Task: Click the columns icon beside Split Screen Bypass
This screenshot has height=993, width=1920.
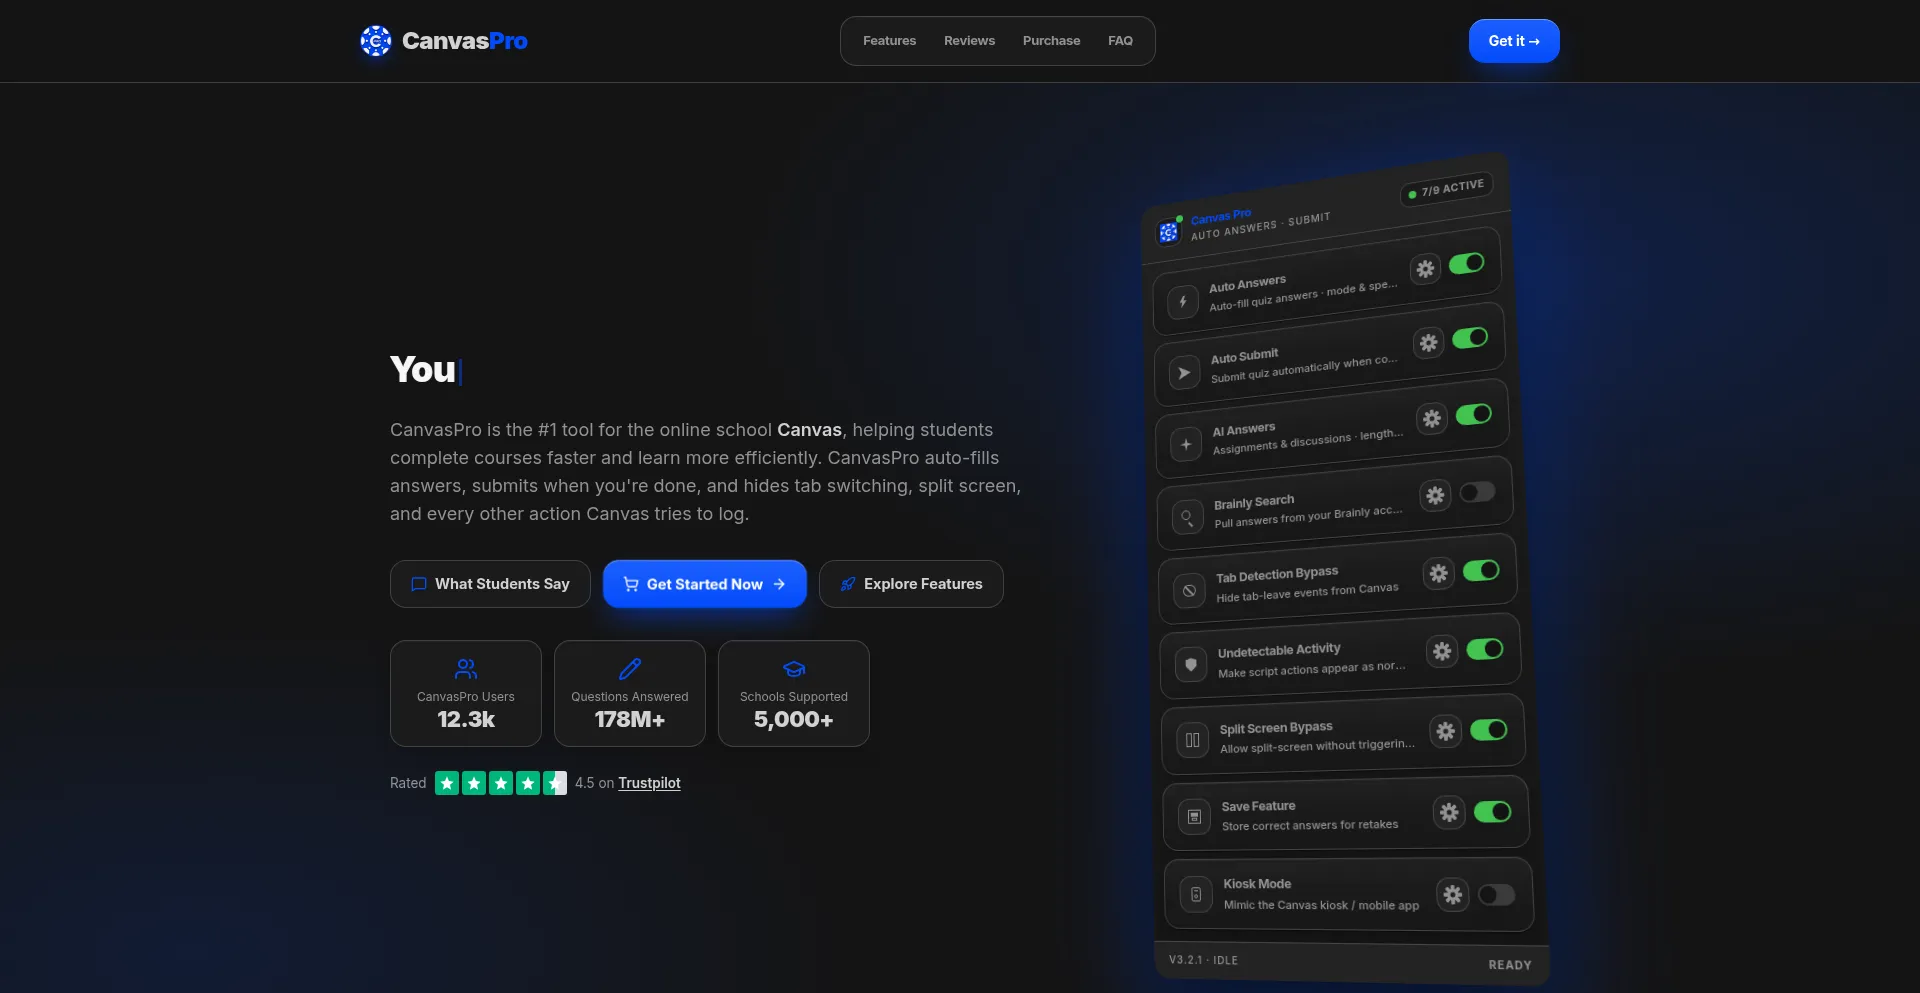Action: 1193,740
